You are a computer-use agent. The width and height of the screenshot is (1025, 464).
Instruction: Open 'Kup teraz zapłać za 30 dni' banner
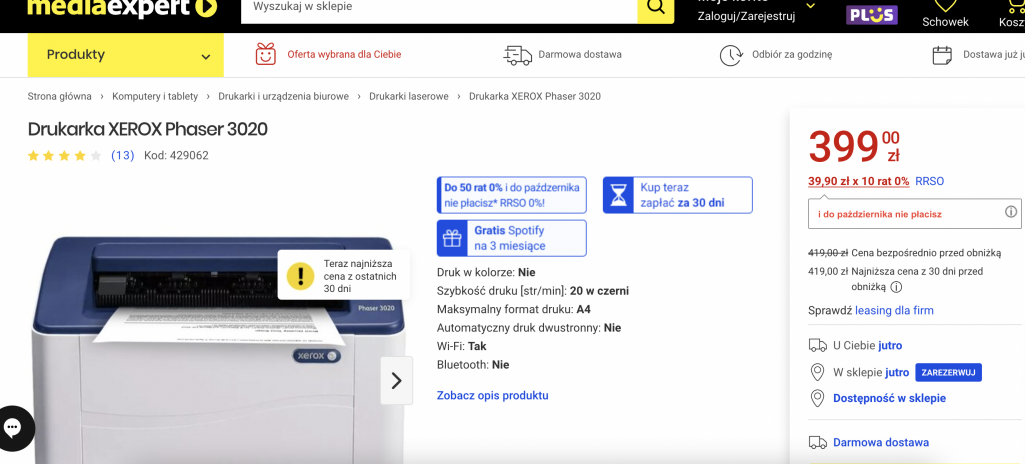pyautogui.click(x=678, y=195)
